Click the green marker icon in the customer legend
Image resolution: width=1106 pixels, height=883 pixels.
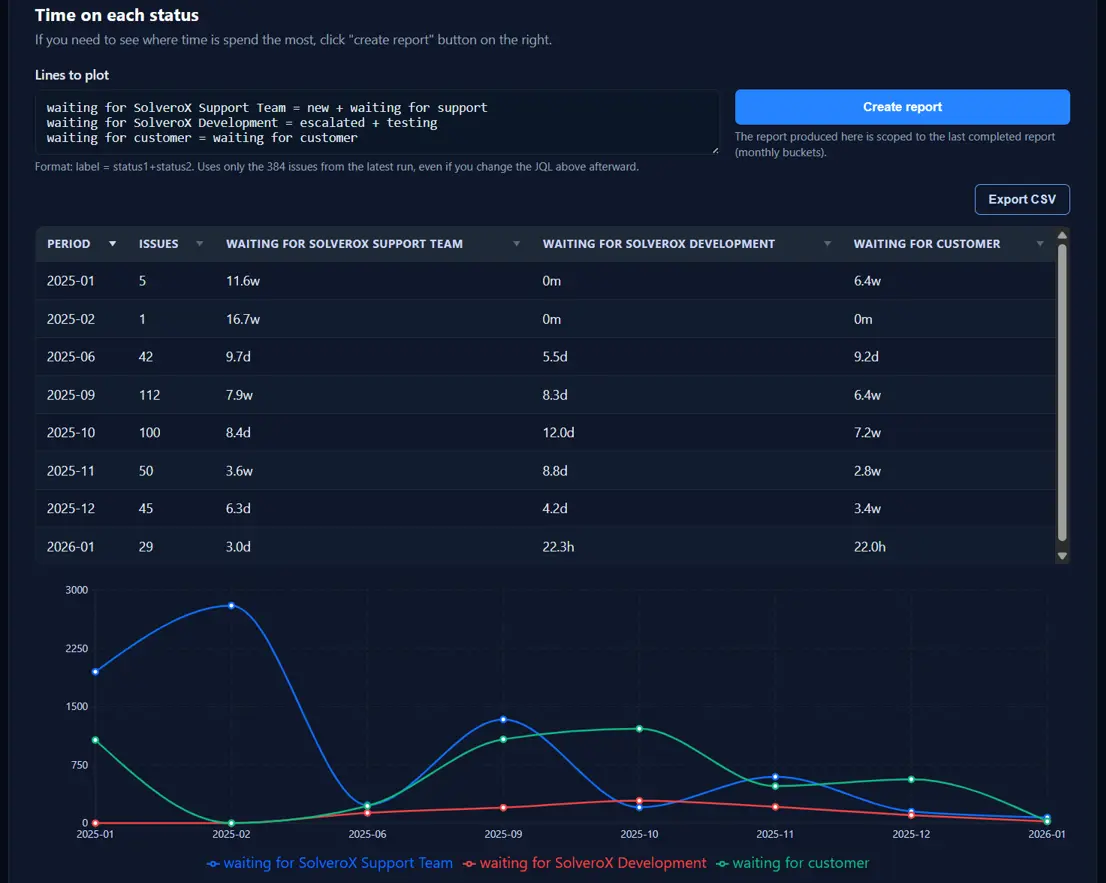point(723,862)
